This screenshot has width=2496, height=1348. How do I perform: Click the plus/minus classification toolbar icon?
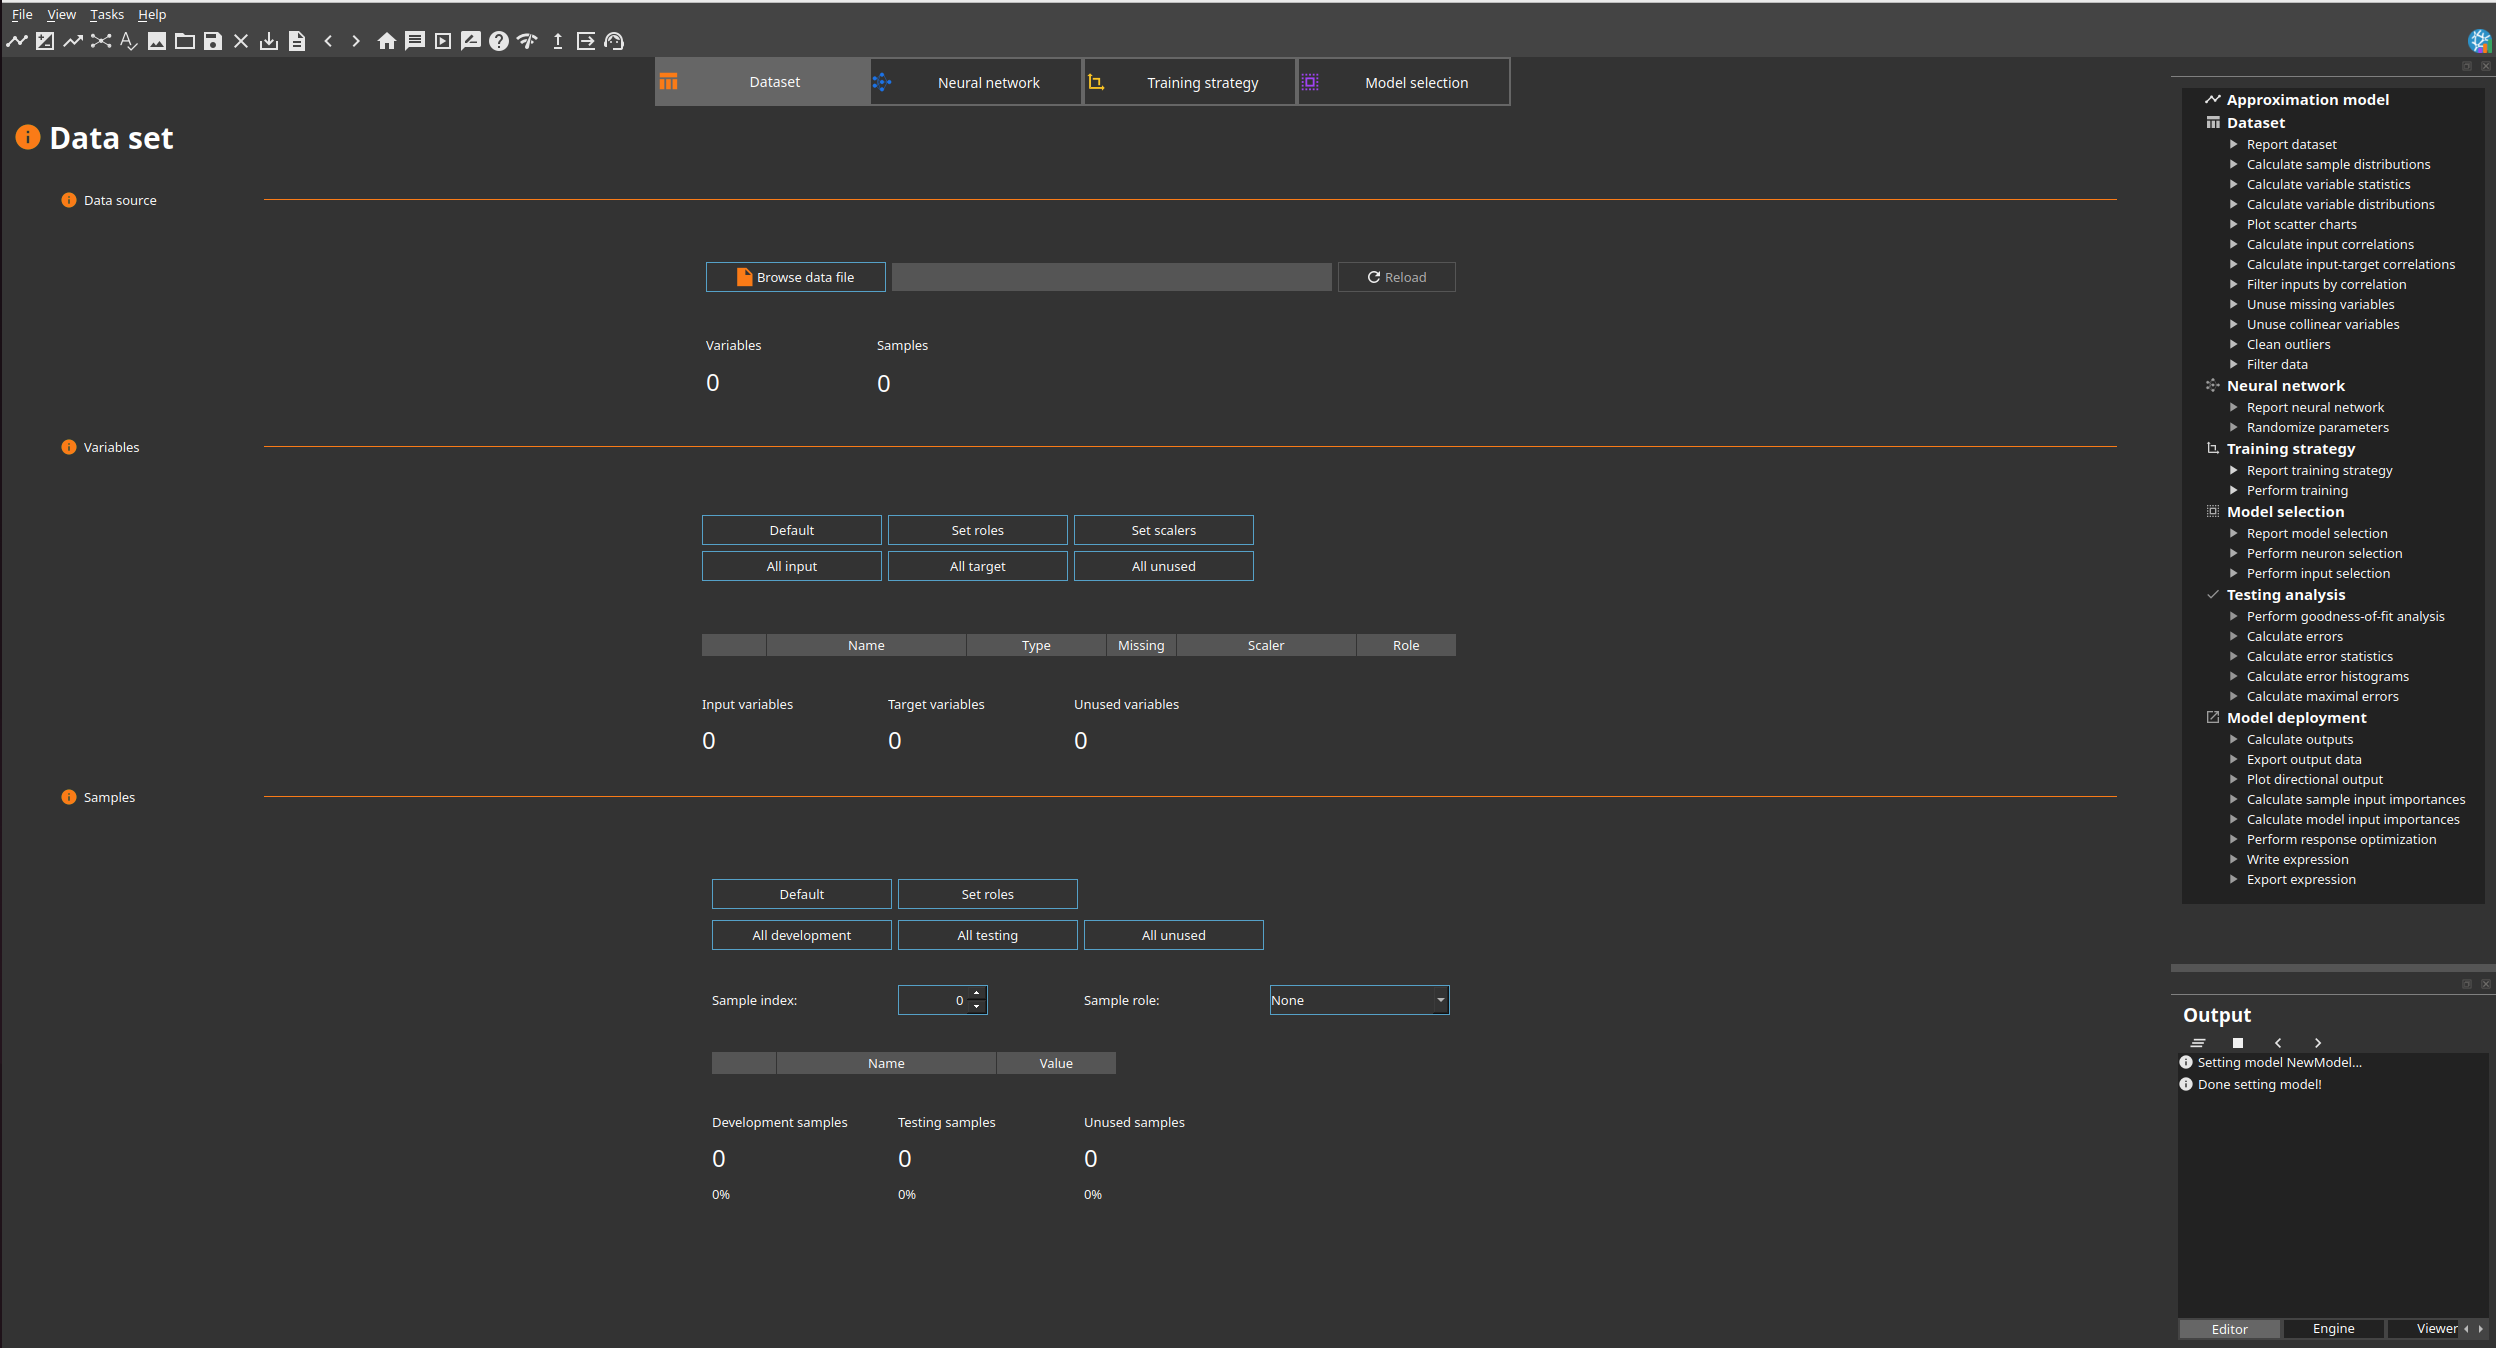pyautogui.click(x=45, y=41)
